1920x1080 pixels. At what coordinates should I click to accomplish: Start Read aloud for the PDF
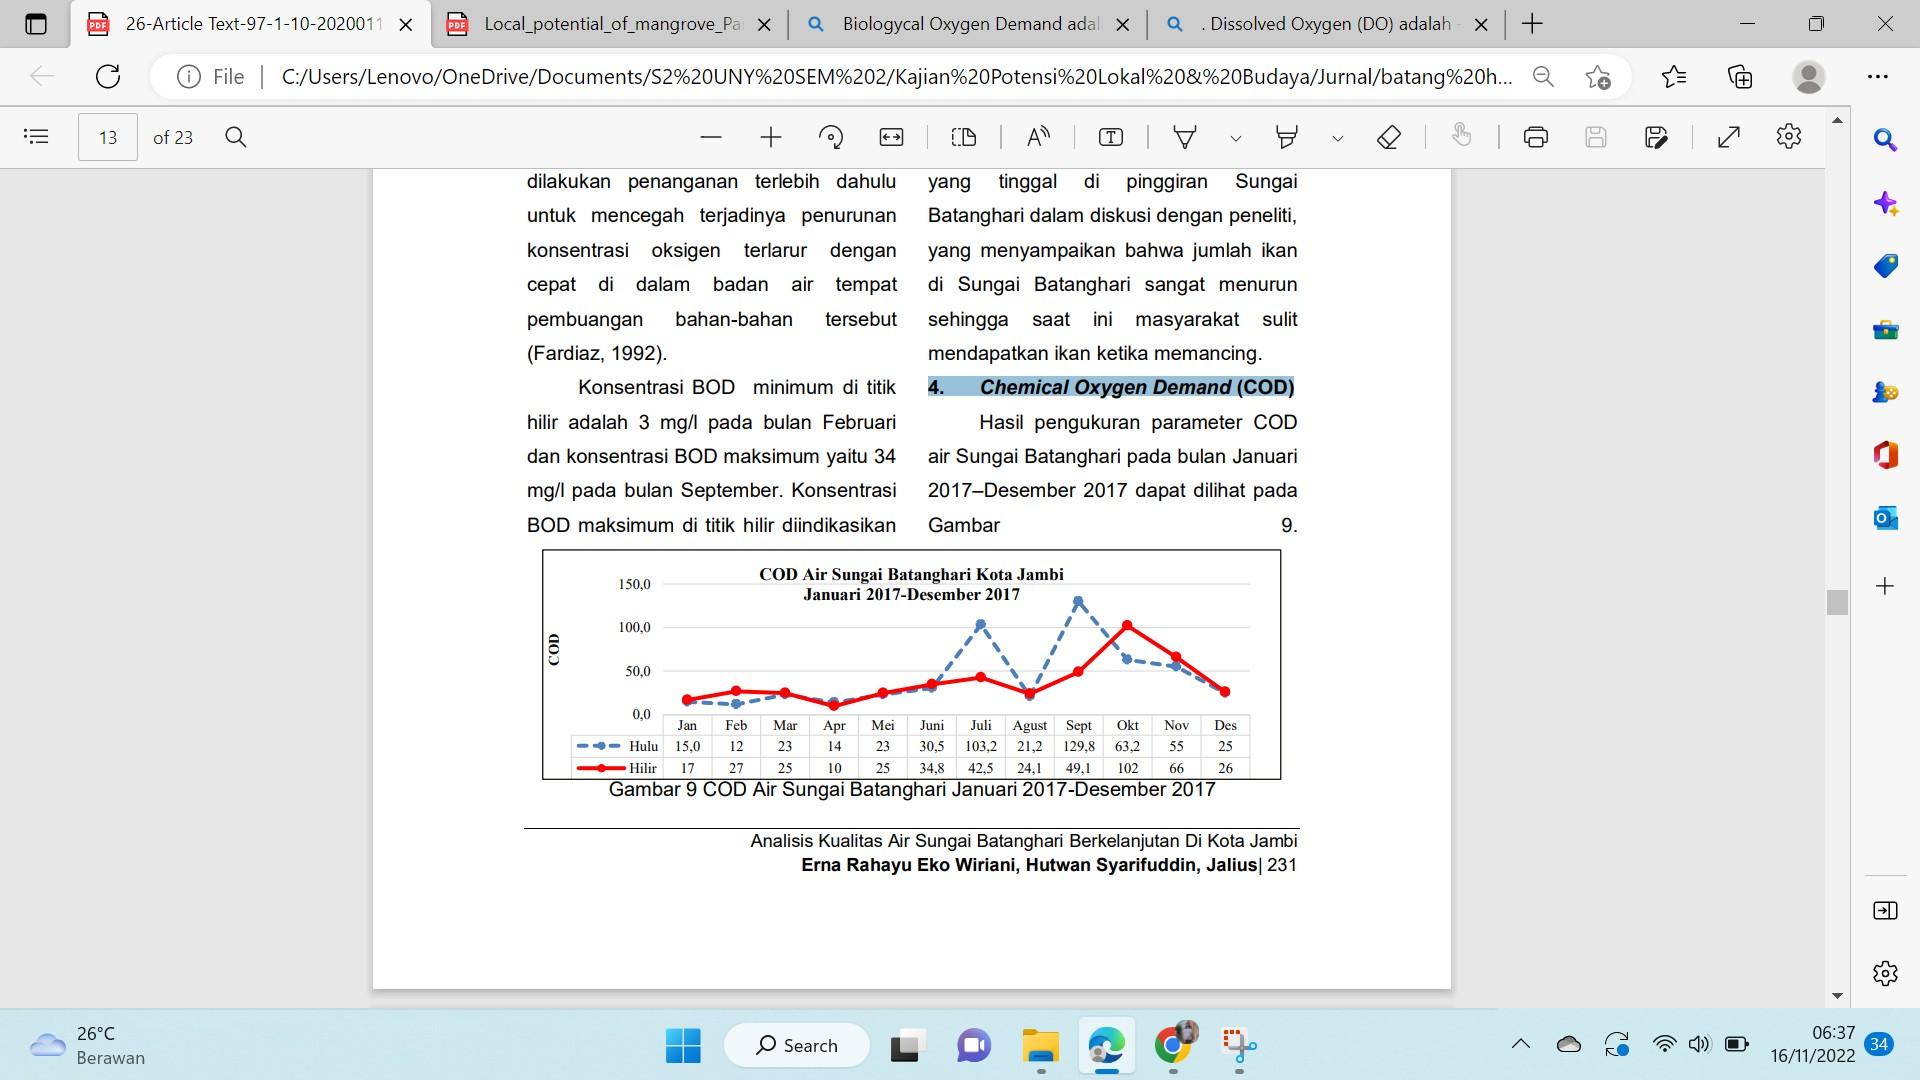(x=1038, y=137)
